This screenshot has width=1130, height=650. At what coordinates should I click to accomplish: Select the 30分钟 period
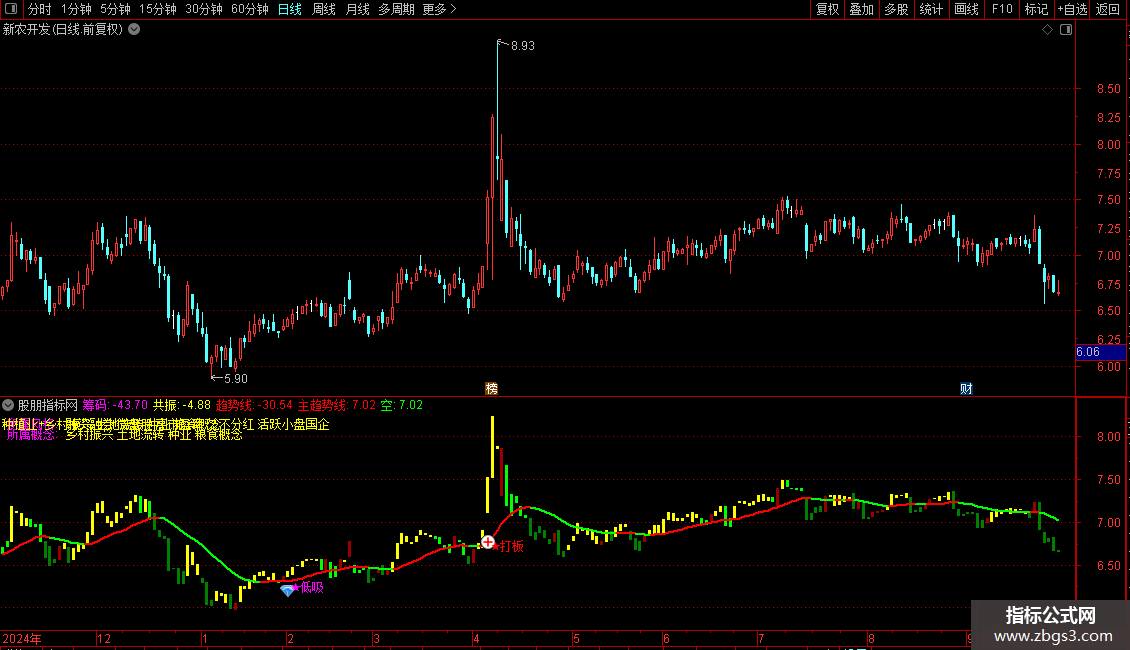203,9
